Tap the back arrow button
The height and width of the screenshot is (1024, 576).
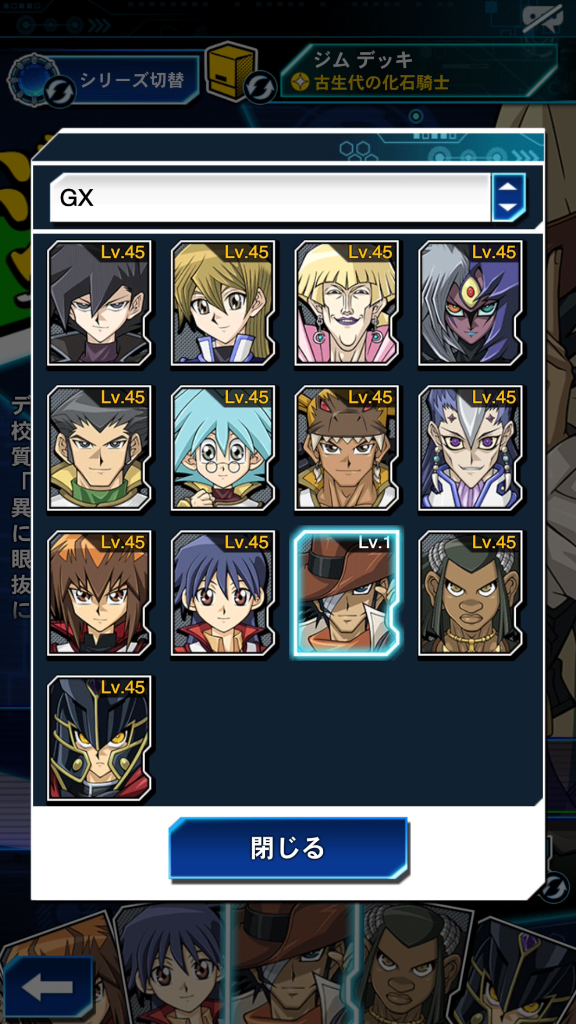(x=48, y=987)
